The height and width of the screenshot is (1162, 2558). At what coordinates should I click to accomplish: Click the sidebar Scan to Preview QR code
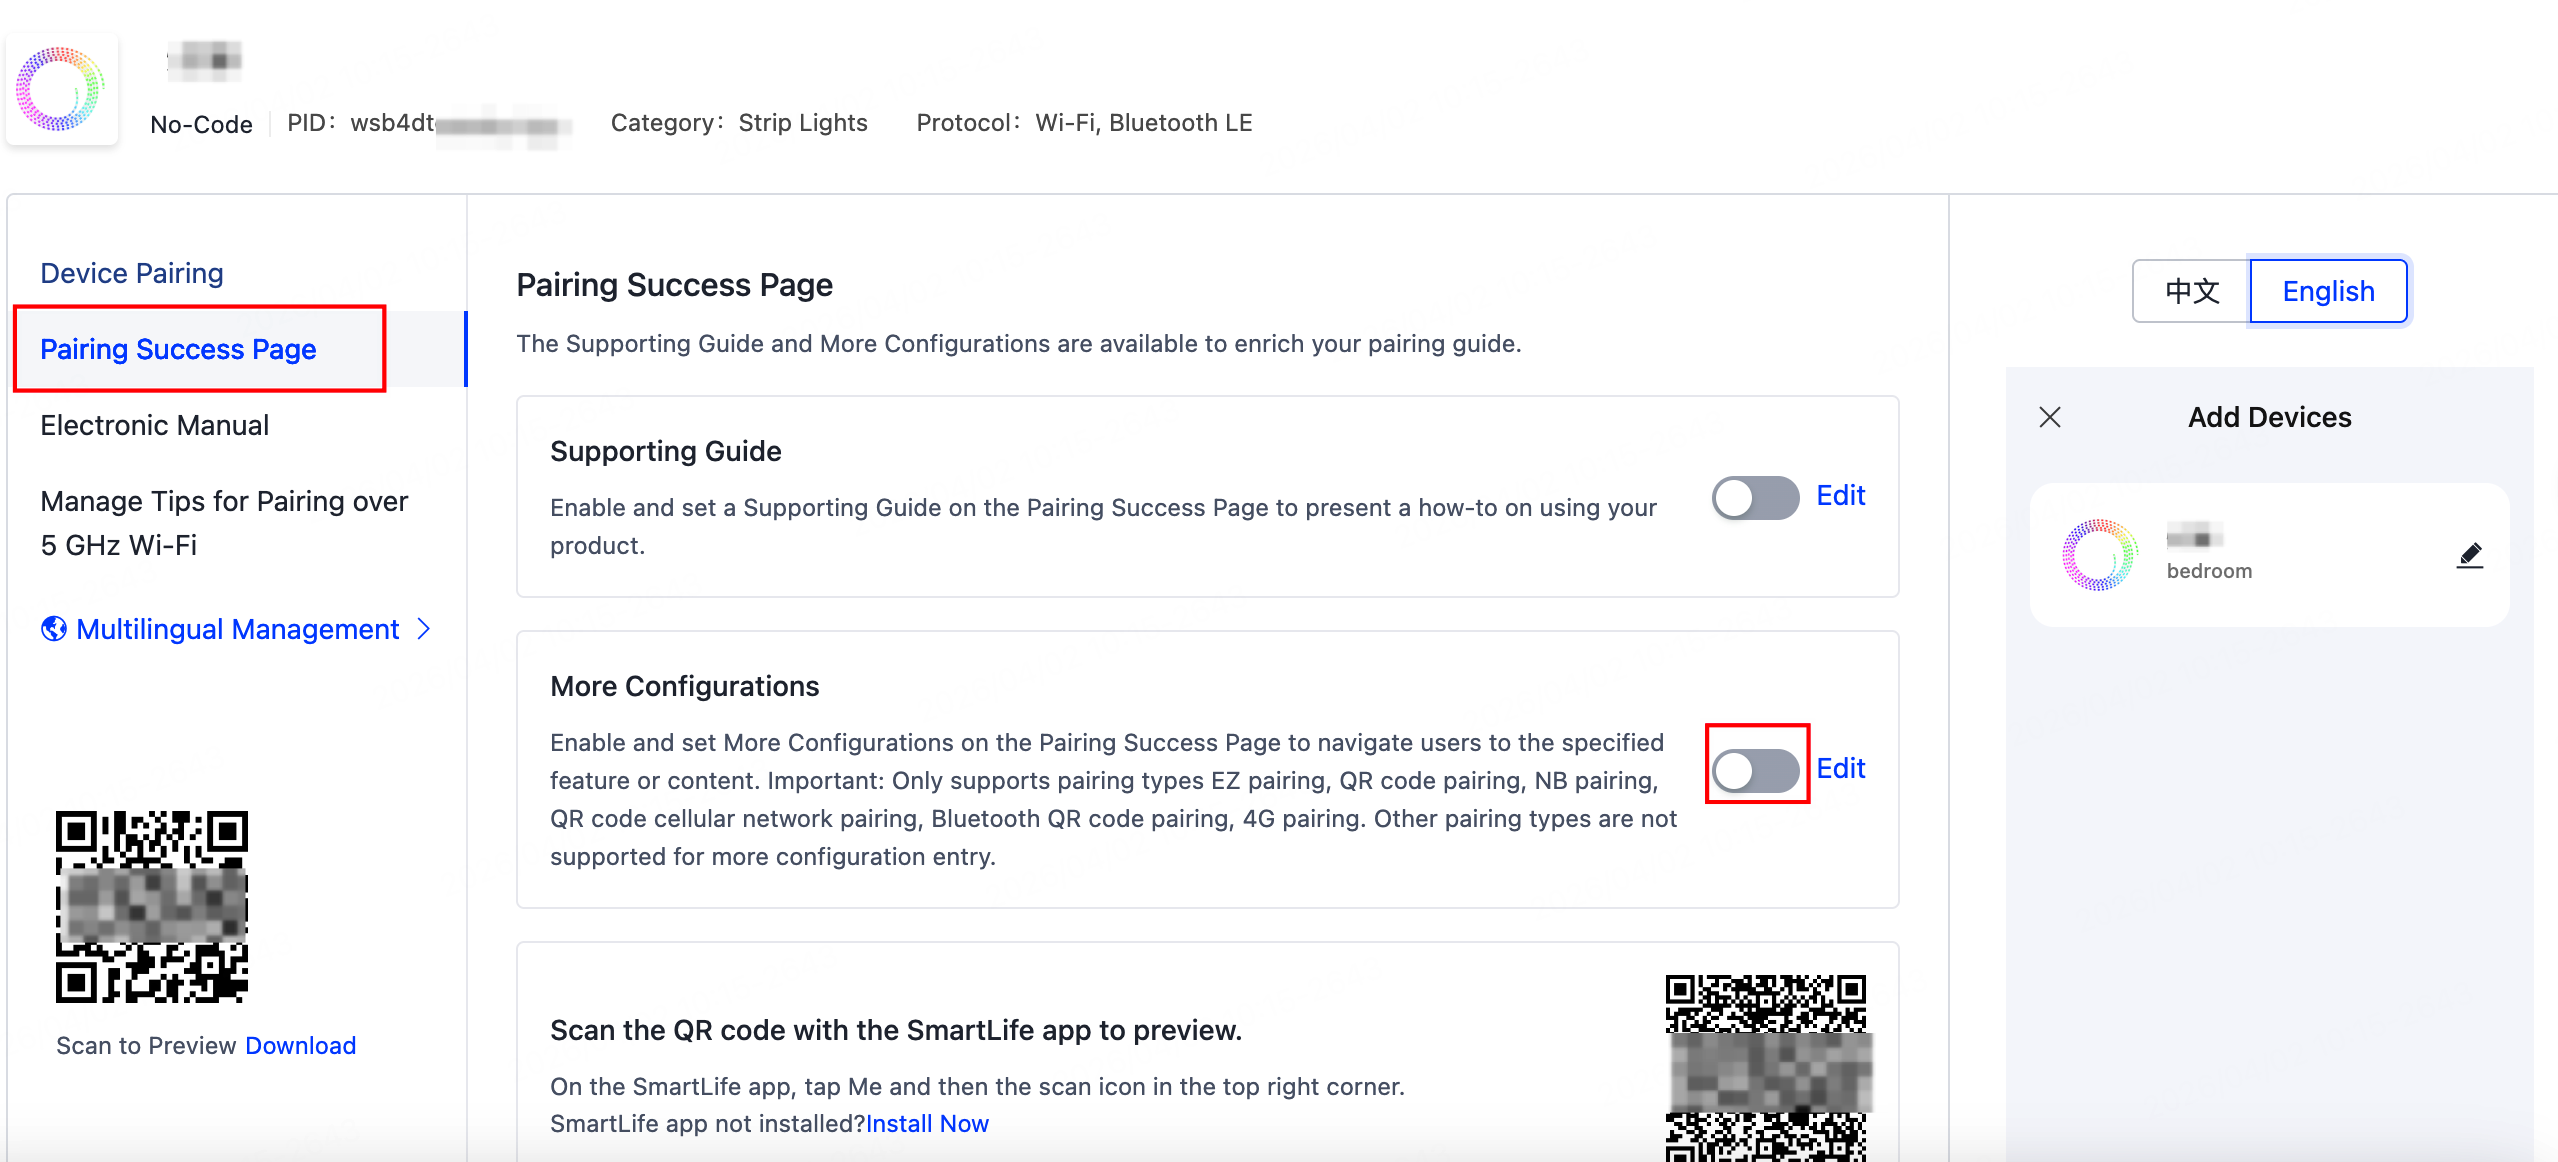(x=152, y=906)
